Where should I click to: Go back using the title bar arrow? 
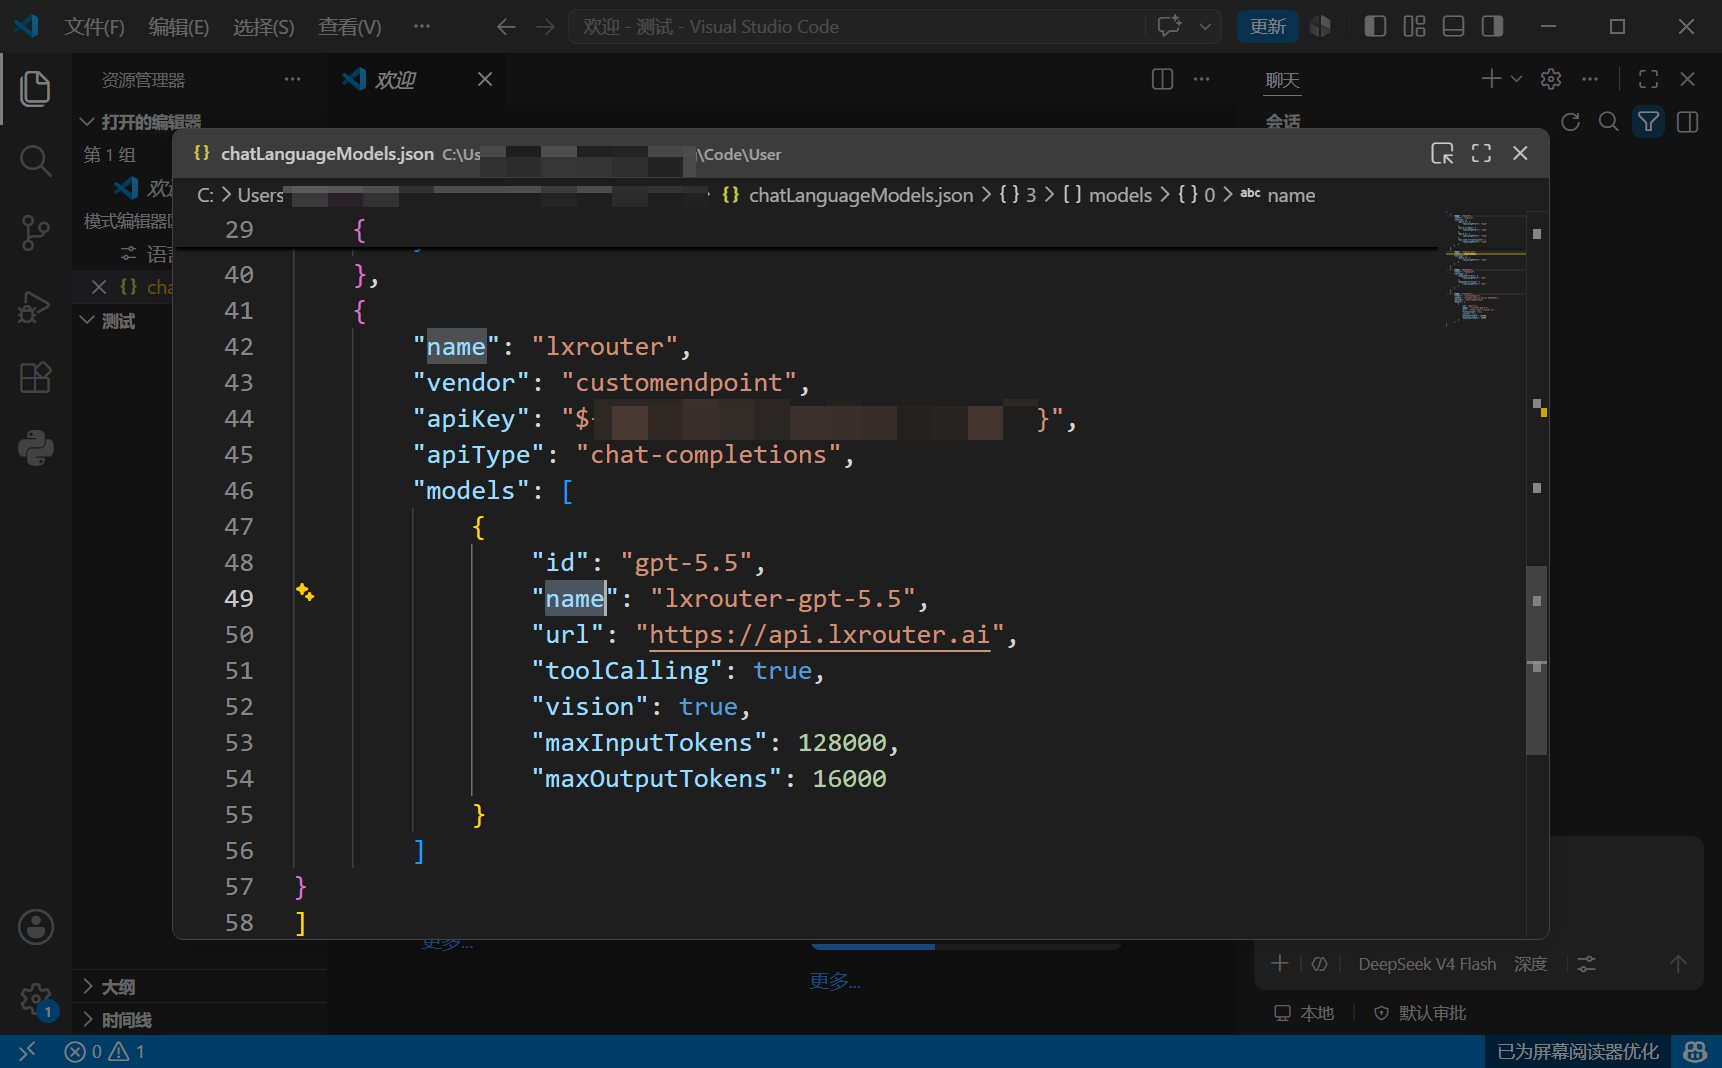pyautogui.click(x=506, y=27)
